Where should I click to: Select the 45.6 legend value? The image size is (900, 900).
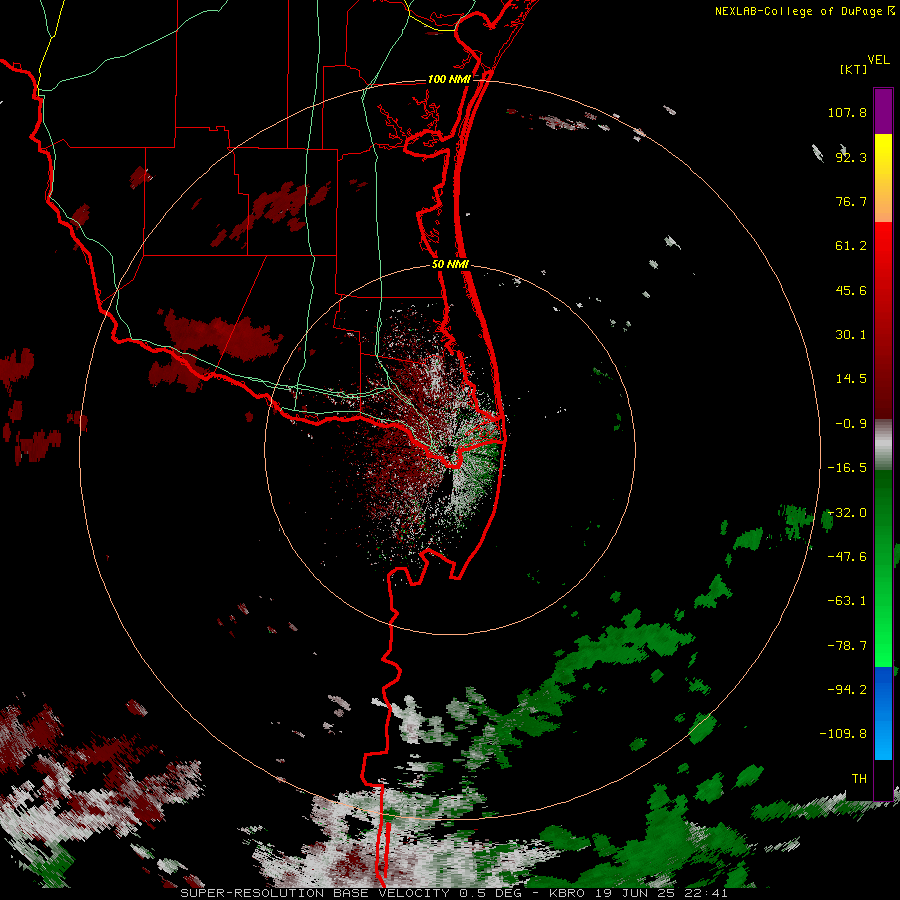coord(851,290)
